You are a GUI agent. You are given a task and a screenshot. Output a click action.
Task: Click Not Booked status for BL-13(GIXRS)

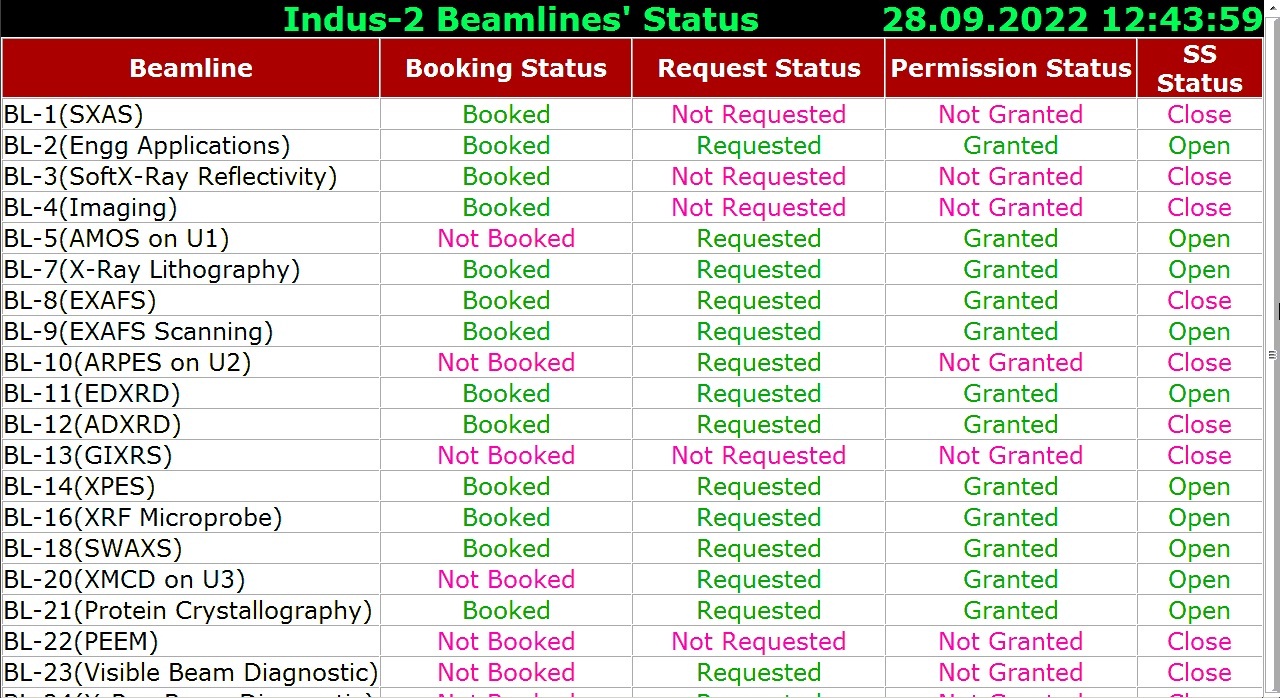pyautogui.click(x=506, y=455)
